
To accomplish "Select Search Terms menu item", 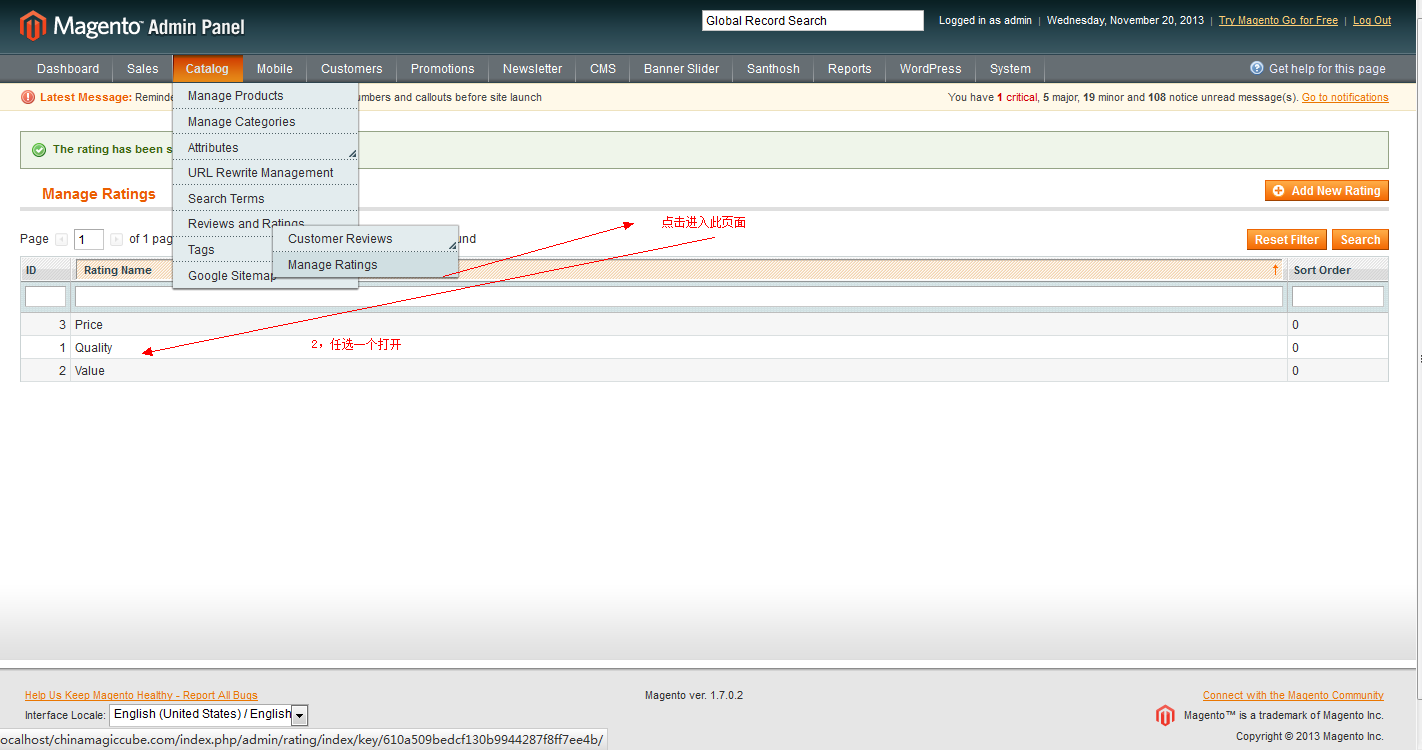I will [265, 199].
